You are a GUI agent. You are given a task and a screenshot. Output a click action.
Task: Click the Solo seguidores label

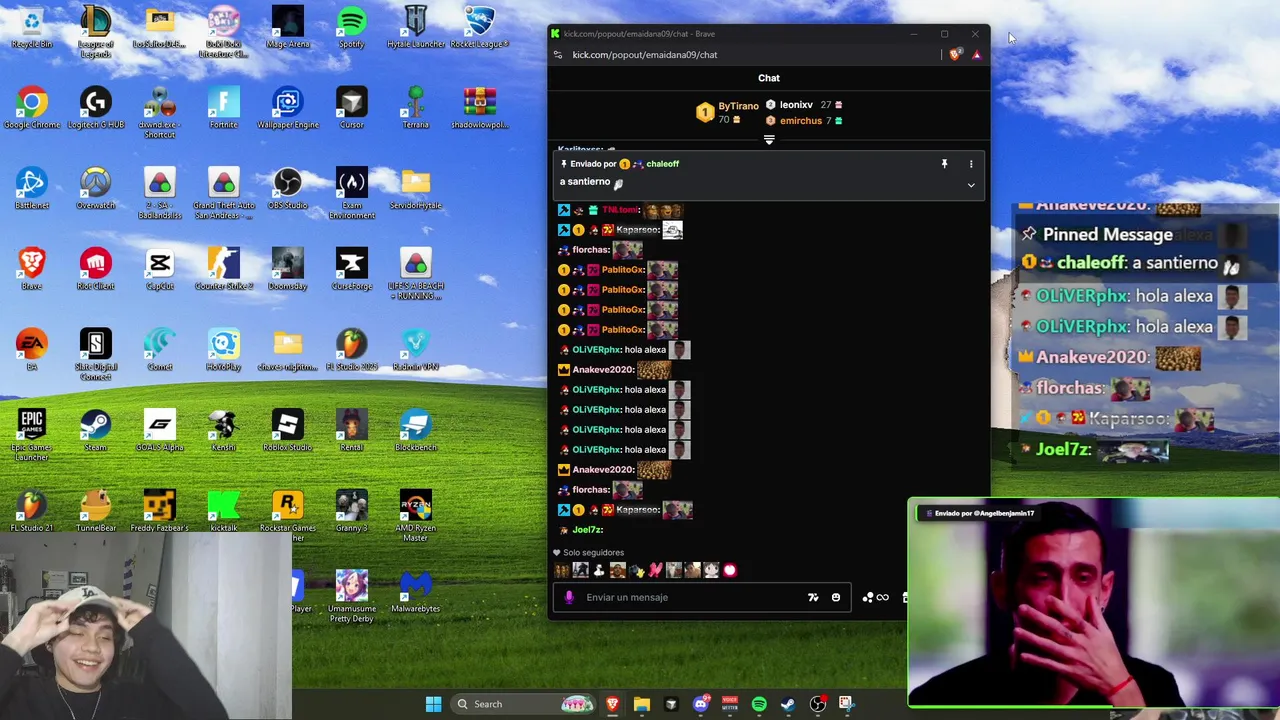pos(593,553)
